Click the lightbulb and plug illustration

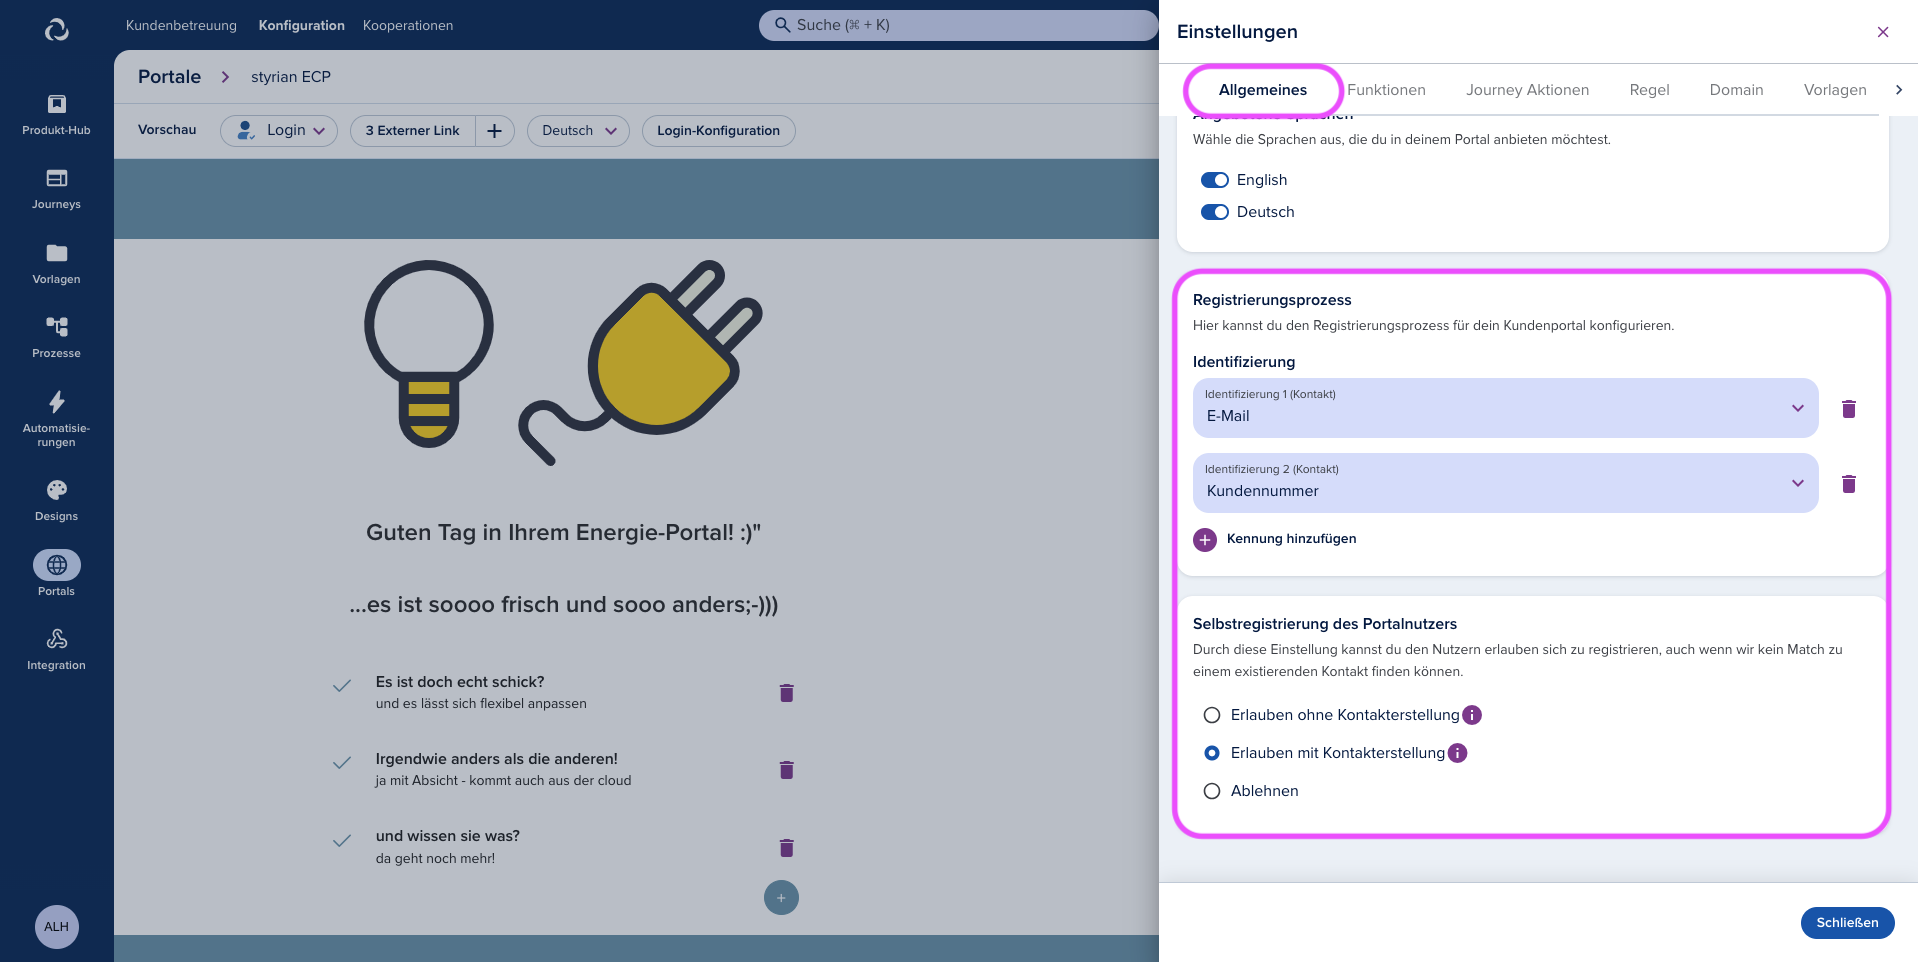click(563, 362)
